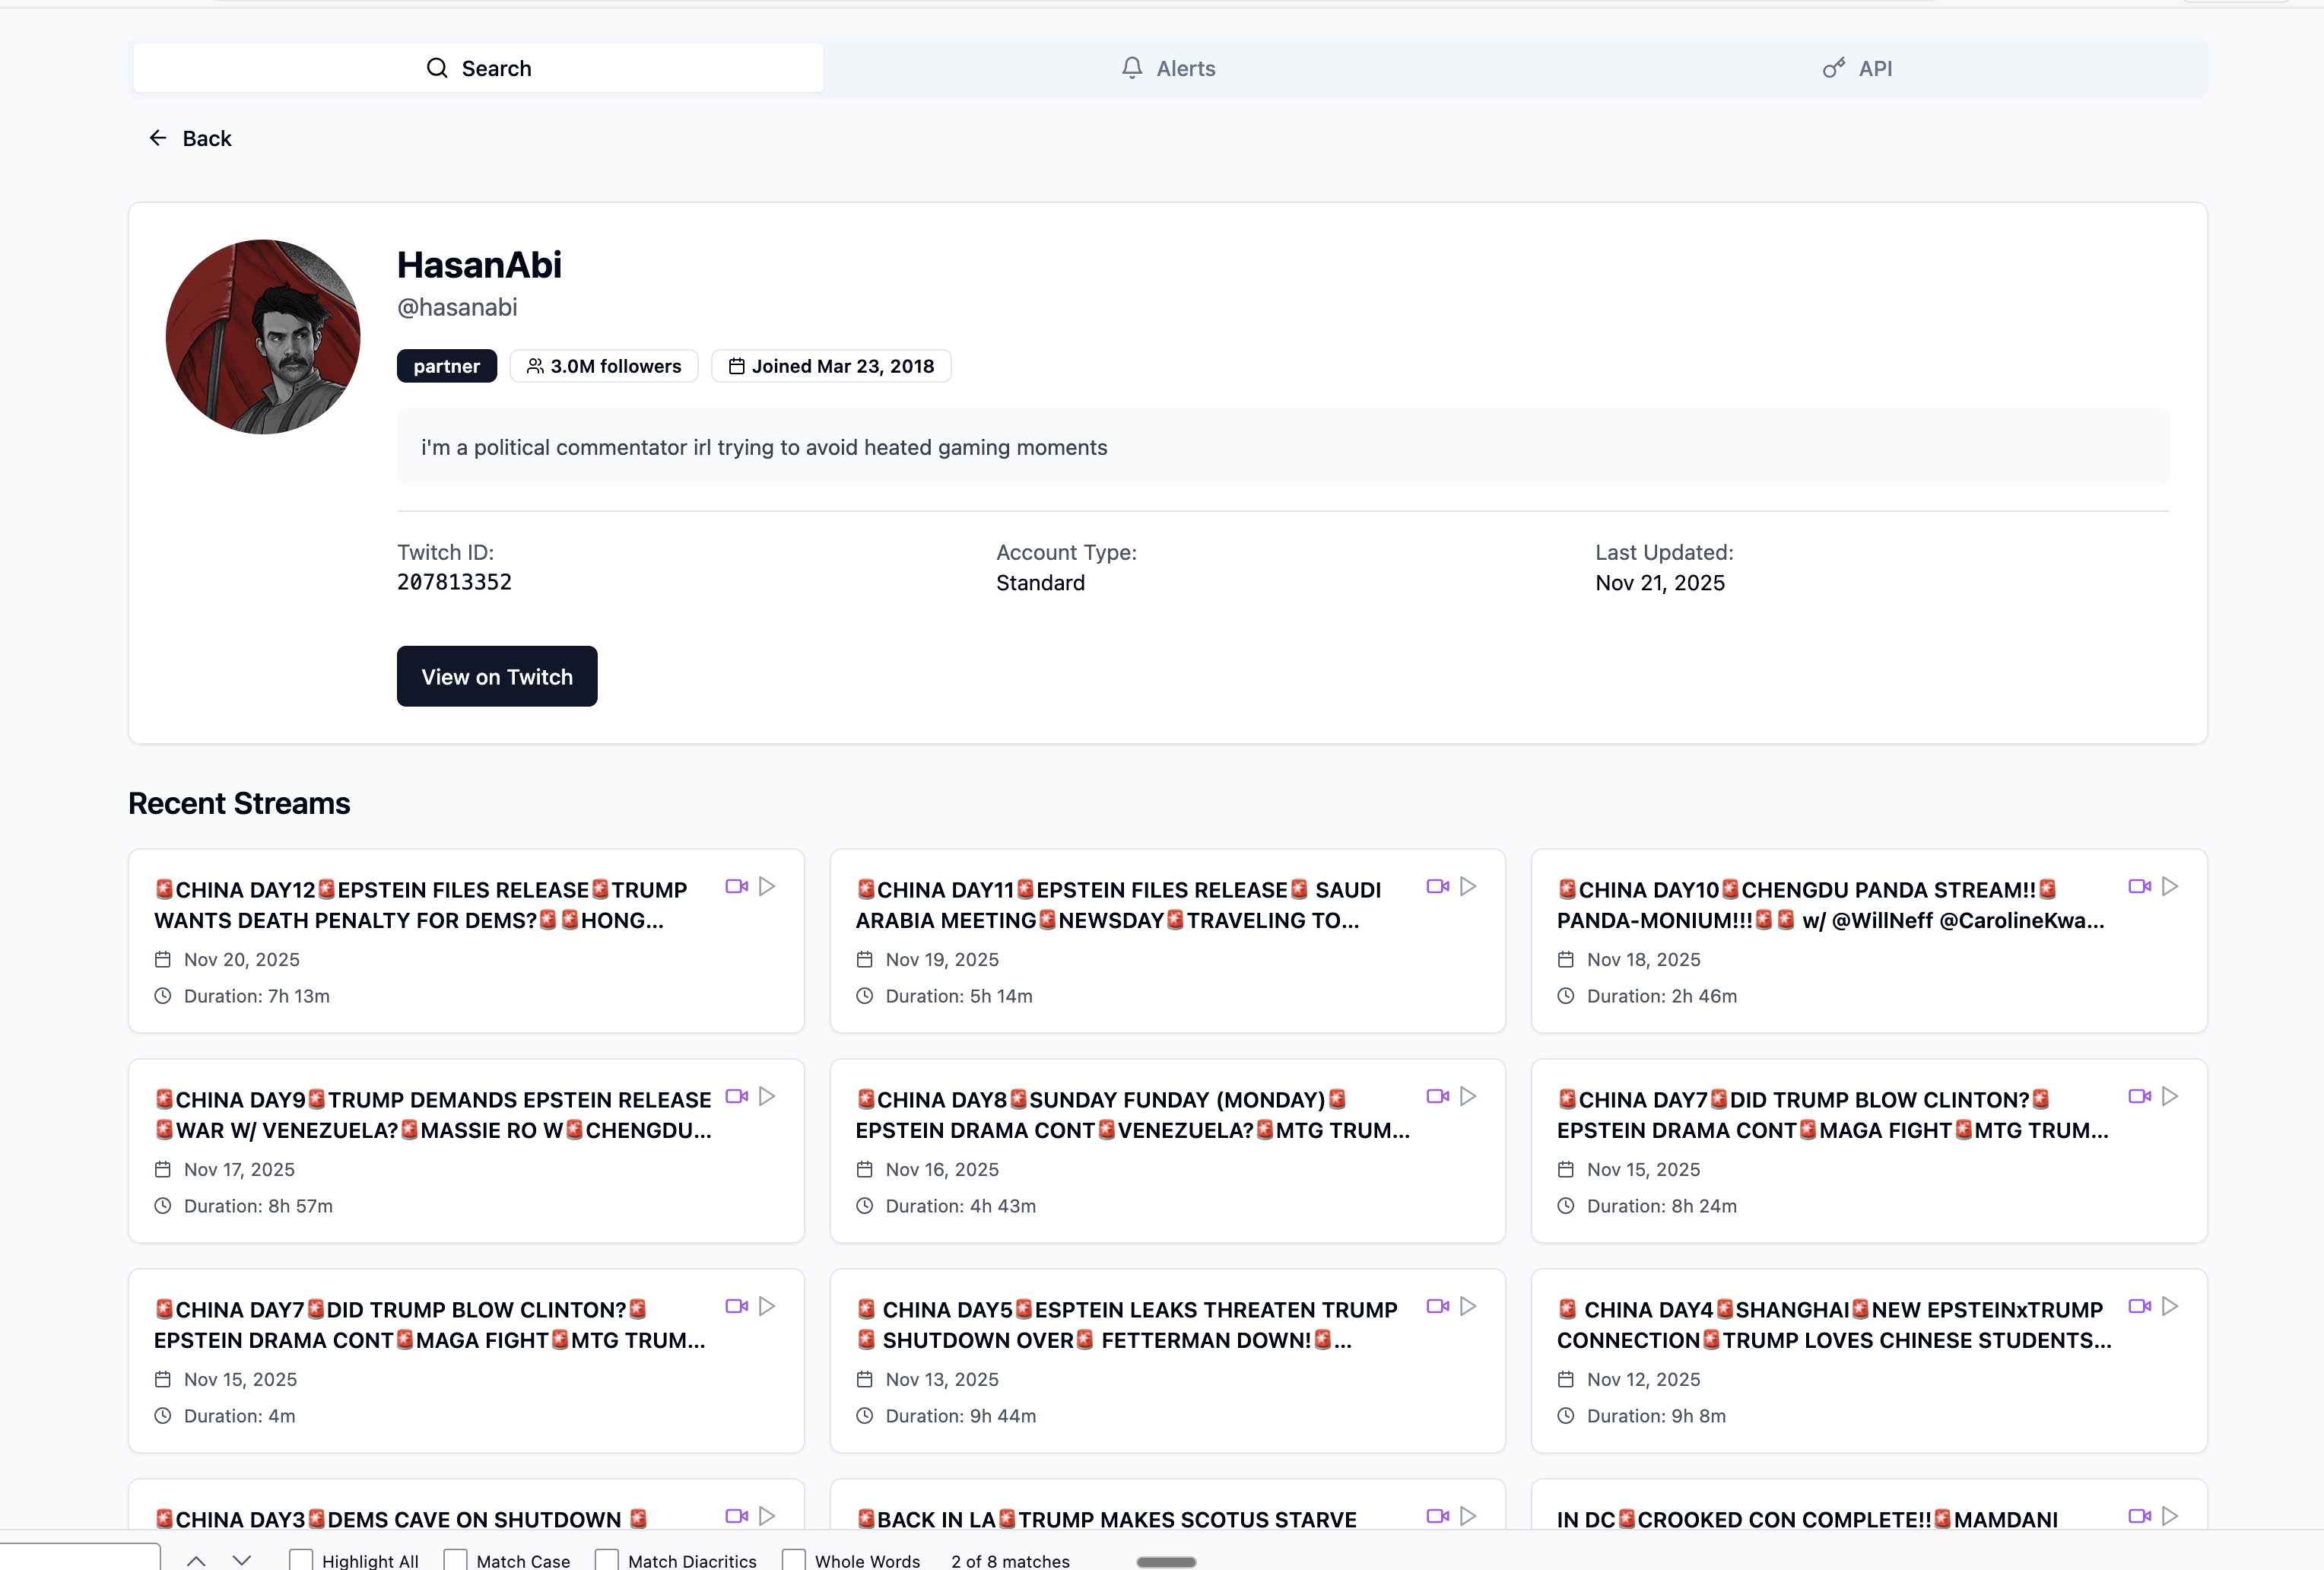Click the profile bio text box

point(1283,447)
